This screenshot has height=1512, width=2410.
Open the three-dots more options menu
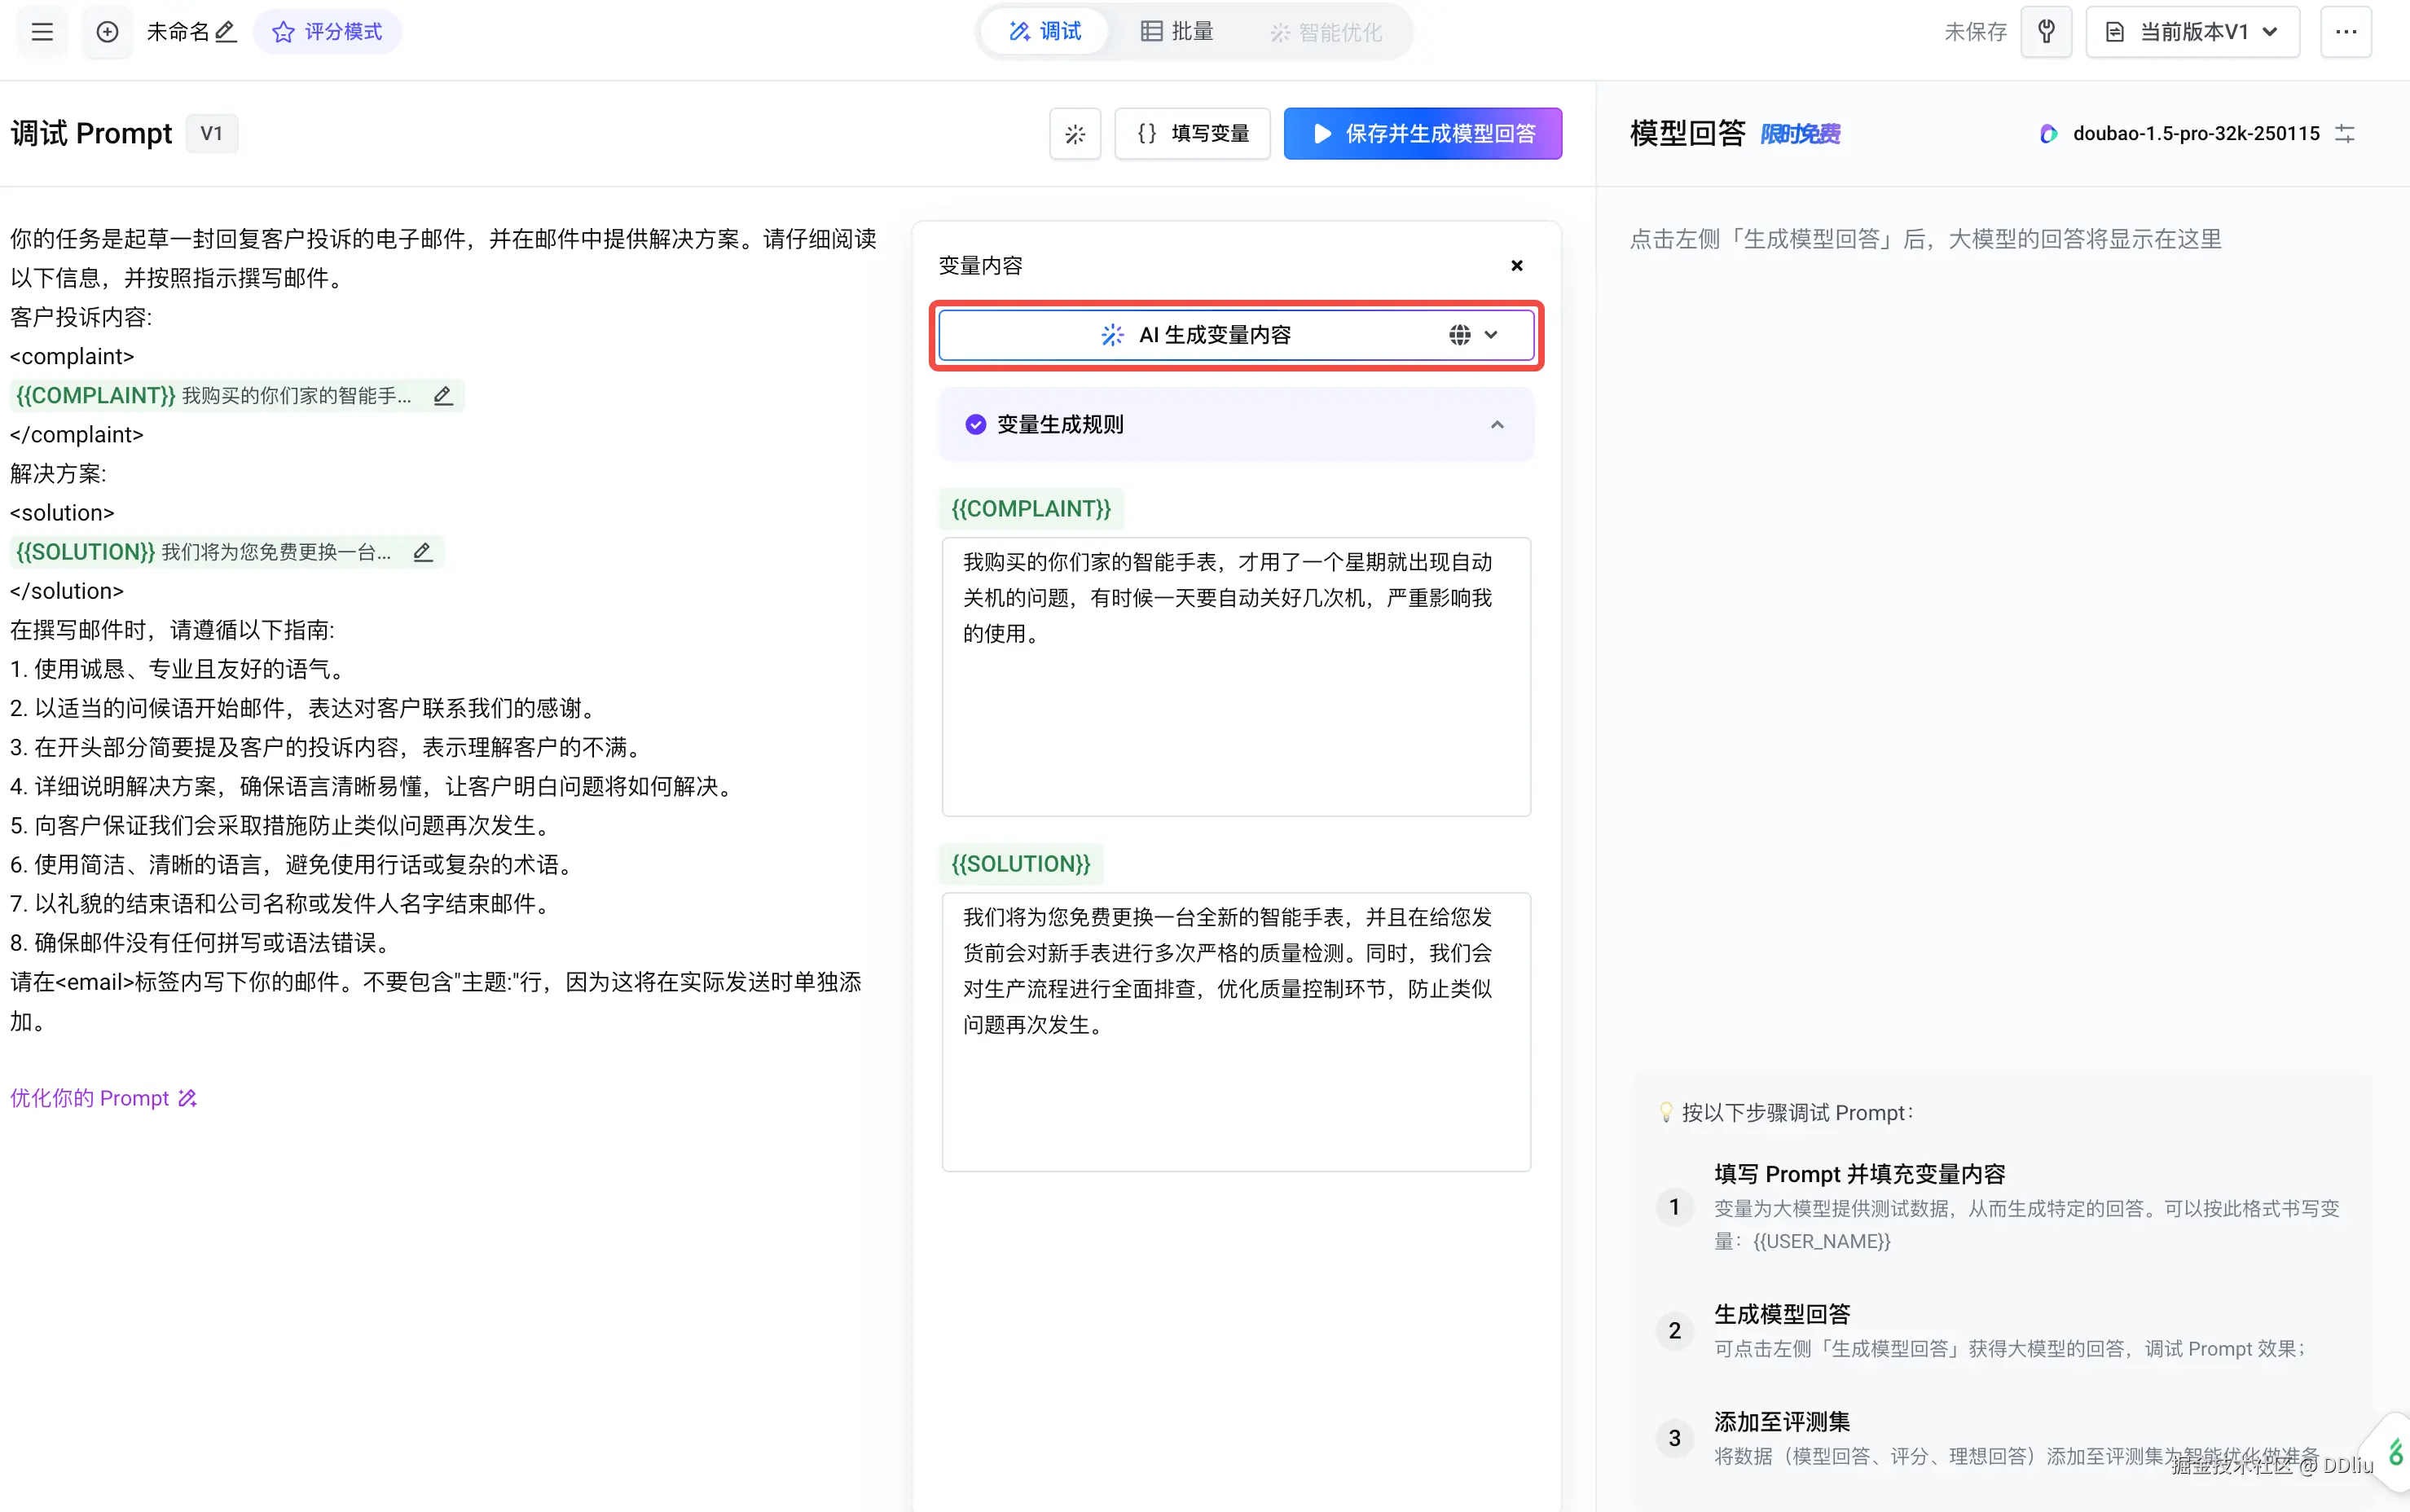2345,32
